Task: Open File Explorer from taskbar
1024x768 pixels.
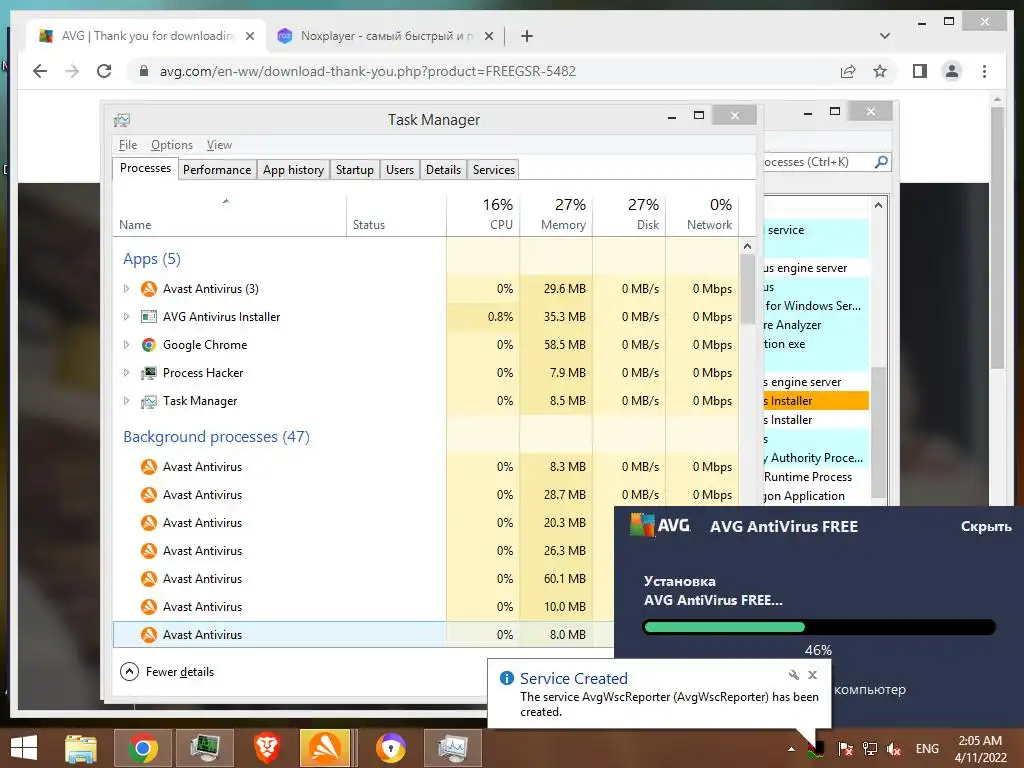Action: pyautogui.click(x=81, y=748)
